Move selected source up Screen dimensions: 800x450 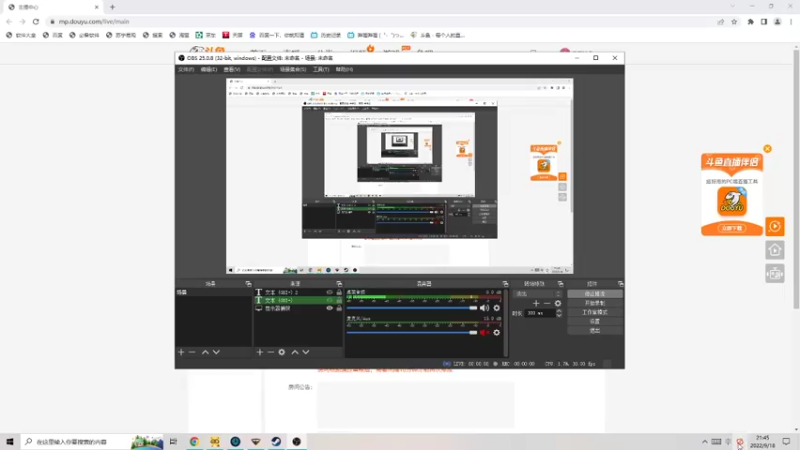[295, 352]
